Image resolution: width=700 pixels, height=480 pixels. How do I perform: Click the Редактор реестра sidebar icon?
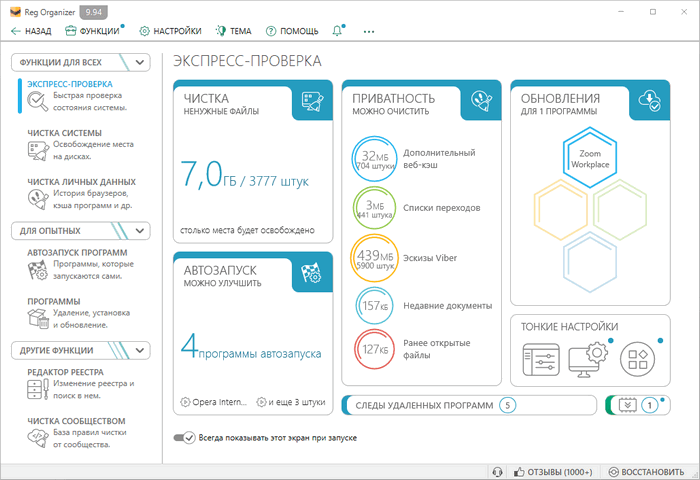tap(38, 389)
